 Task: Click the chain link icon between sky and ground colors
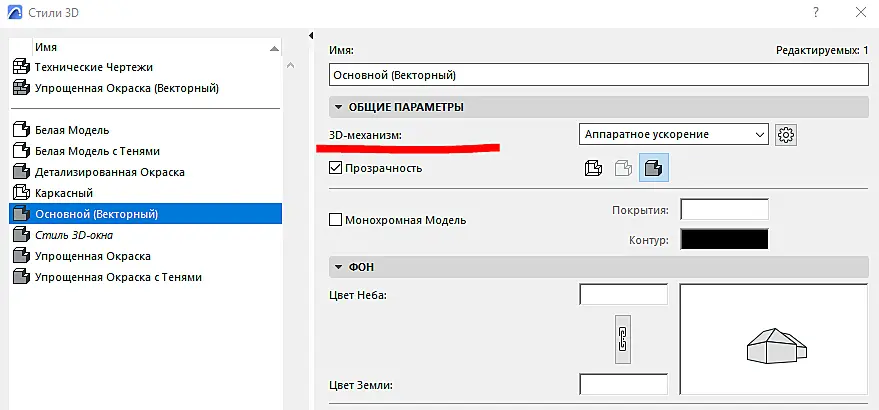[x=622, y=339]
